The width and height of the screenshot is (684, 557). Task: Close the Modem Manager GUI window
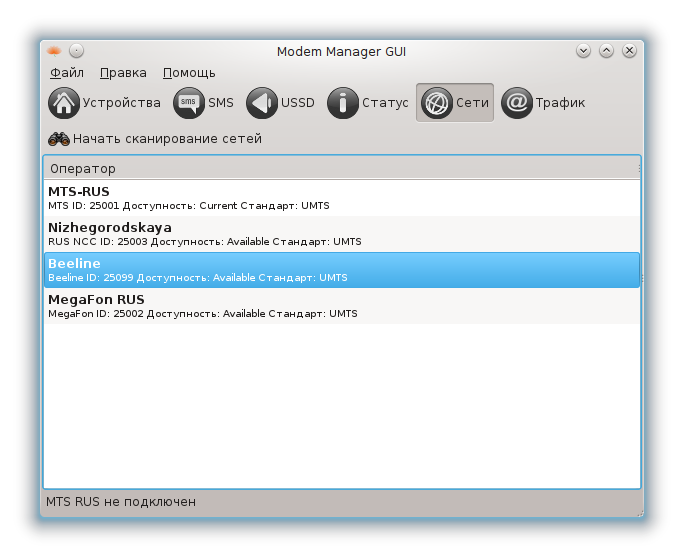[x=629, y=51]
